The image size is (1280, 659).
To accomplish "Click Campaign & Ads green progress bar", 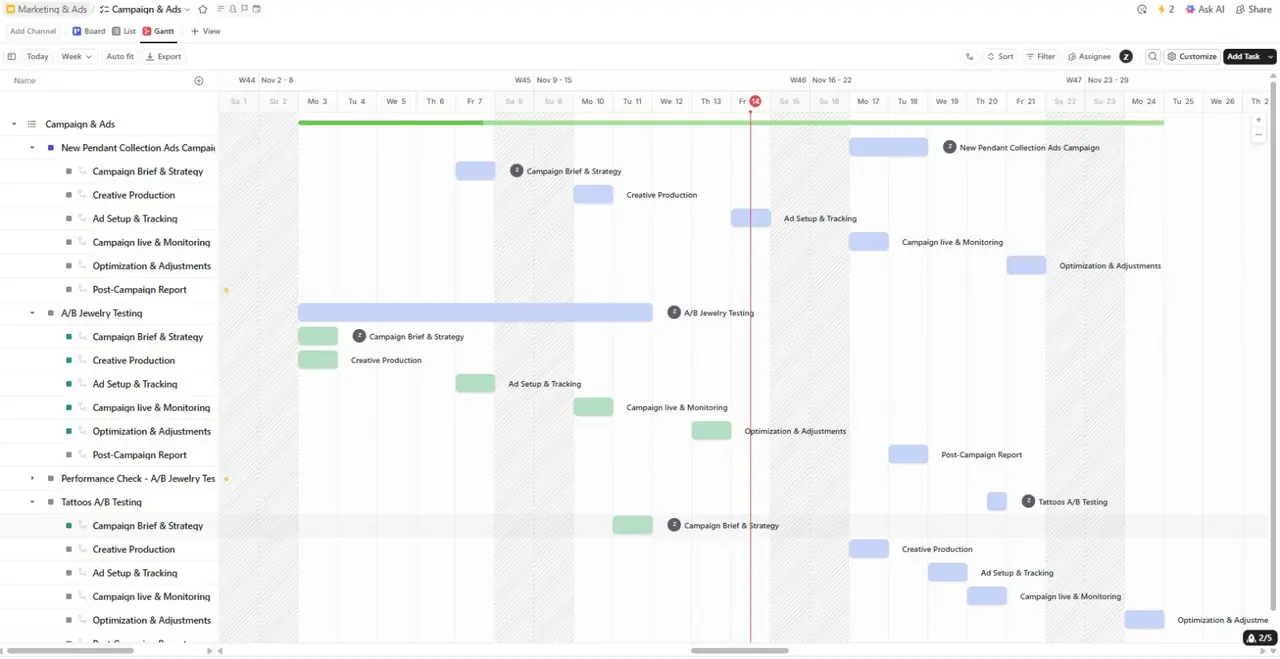I will [x=731, y=123].
